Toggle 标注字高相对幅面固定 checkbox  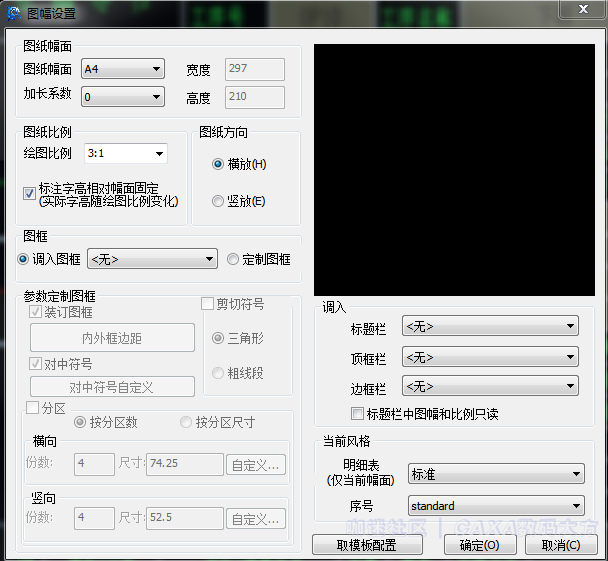click(x=29, y=193)
